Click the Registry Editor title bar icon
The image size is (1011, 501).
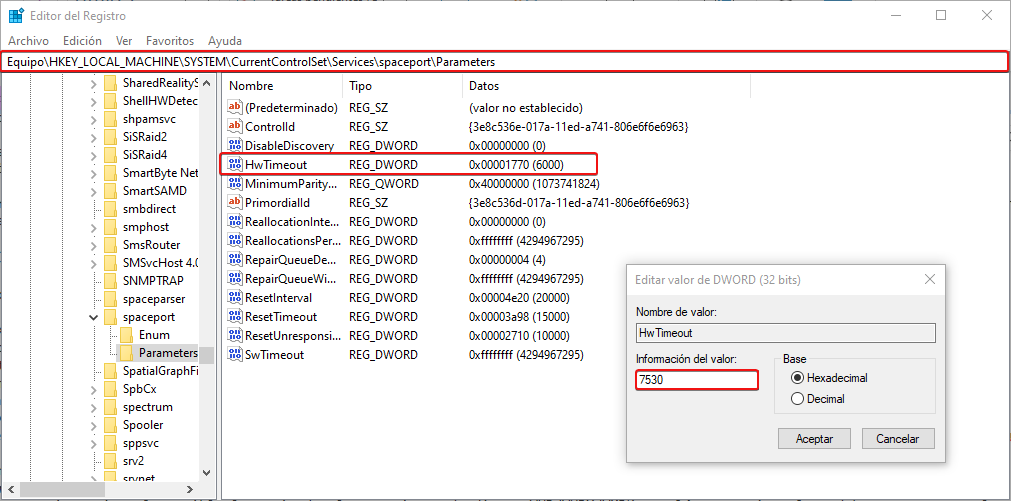[x=17, y=15]
